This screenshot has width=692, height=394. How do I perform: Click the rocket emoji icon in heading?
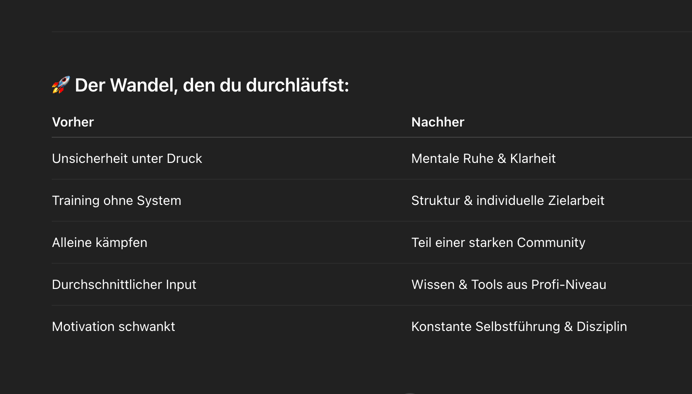point(61,85)
